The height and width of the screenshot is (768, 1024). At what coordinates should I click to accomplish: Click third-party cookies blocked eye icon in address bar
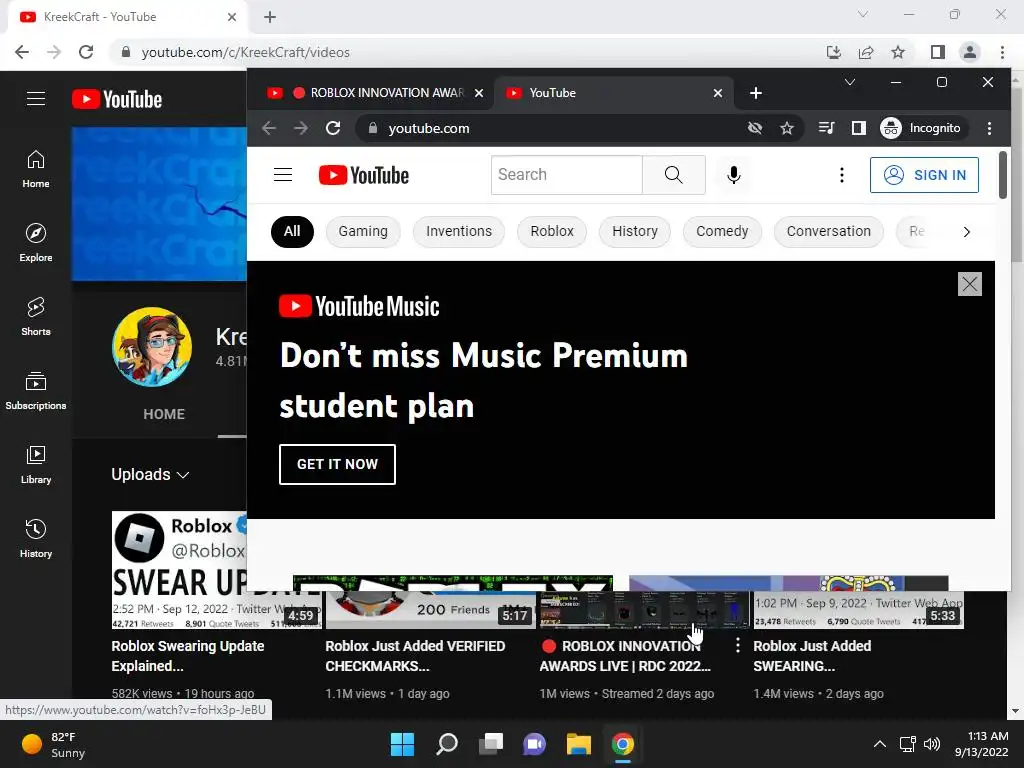pos(755,129)
